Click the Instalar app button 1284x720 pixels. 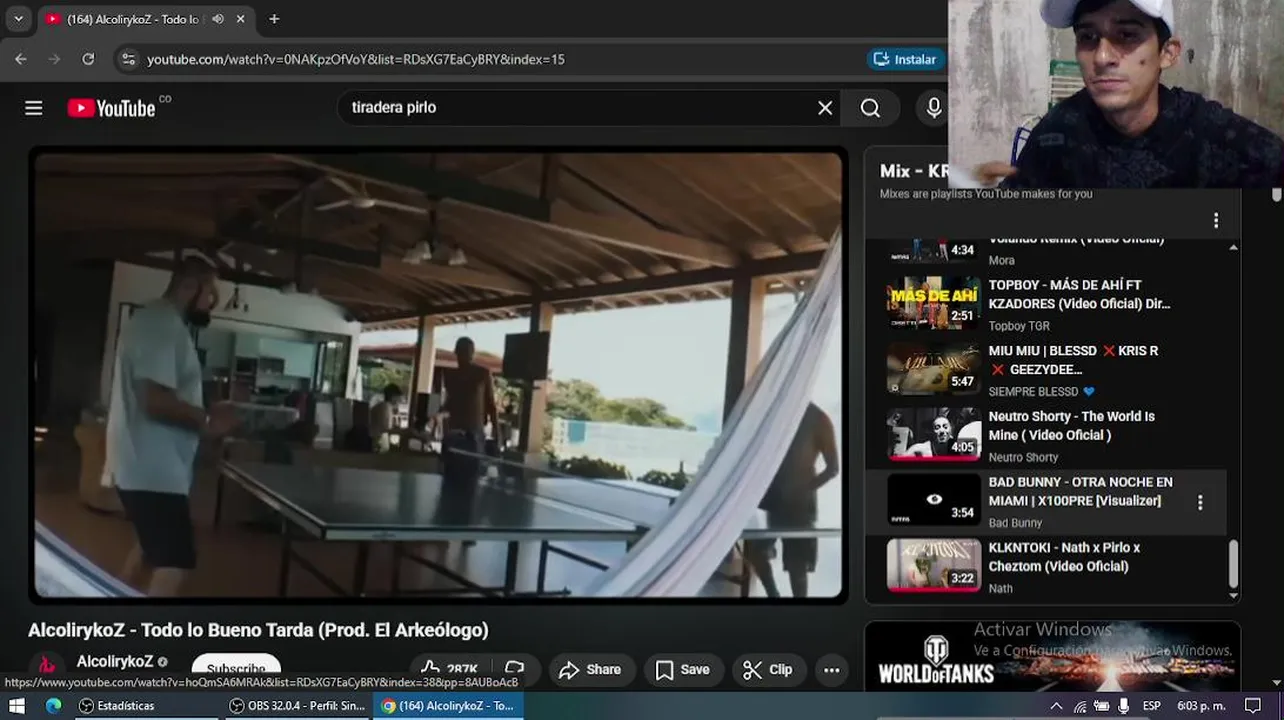coord(906,59)
